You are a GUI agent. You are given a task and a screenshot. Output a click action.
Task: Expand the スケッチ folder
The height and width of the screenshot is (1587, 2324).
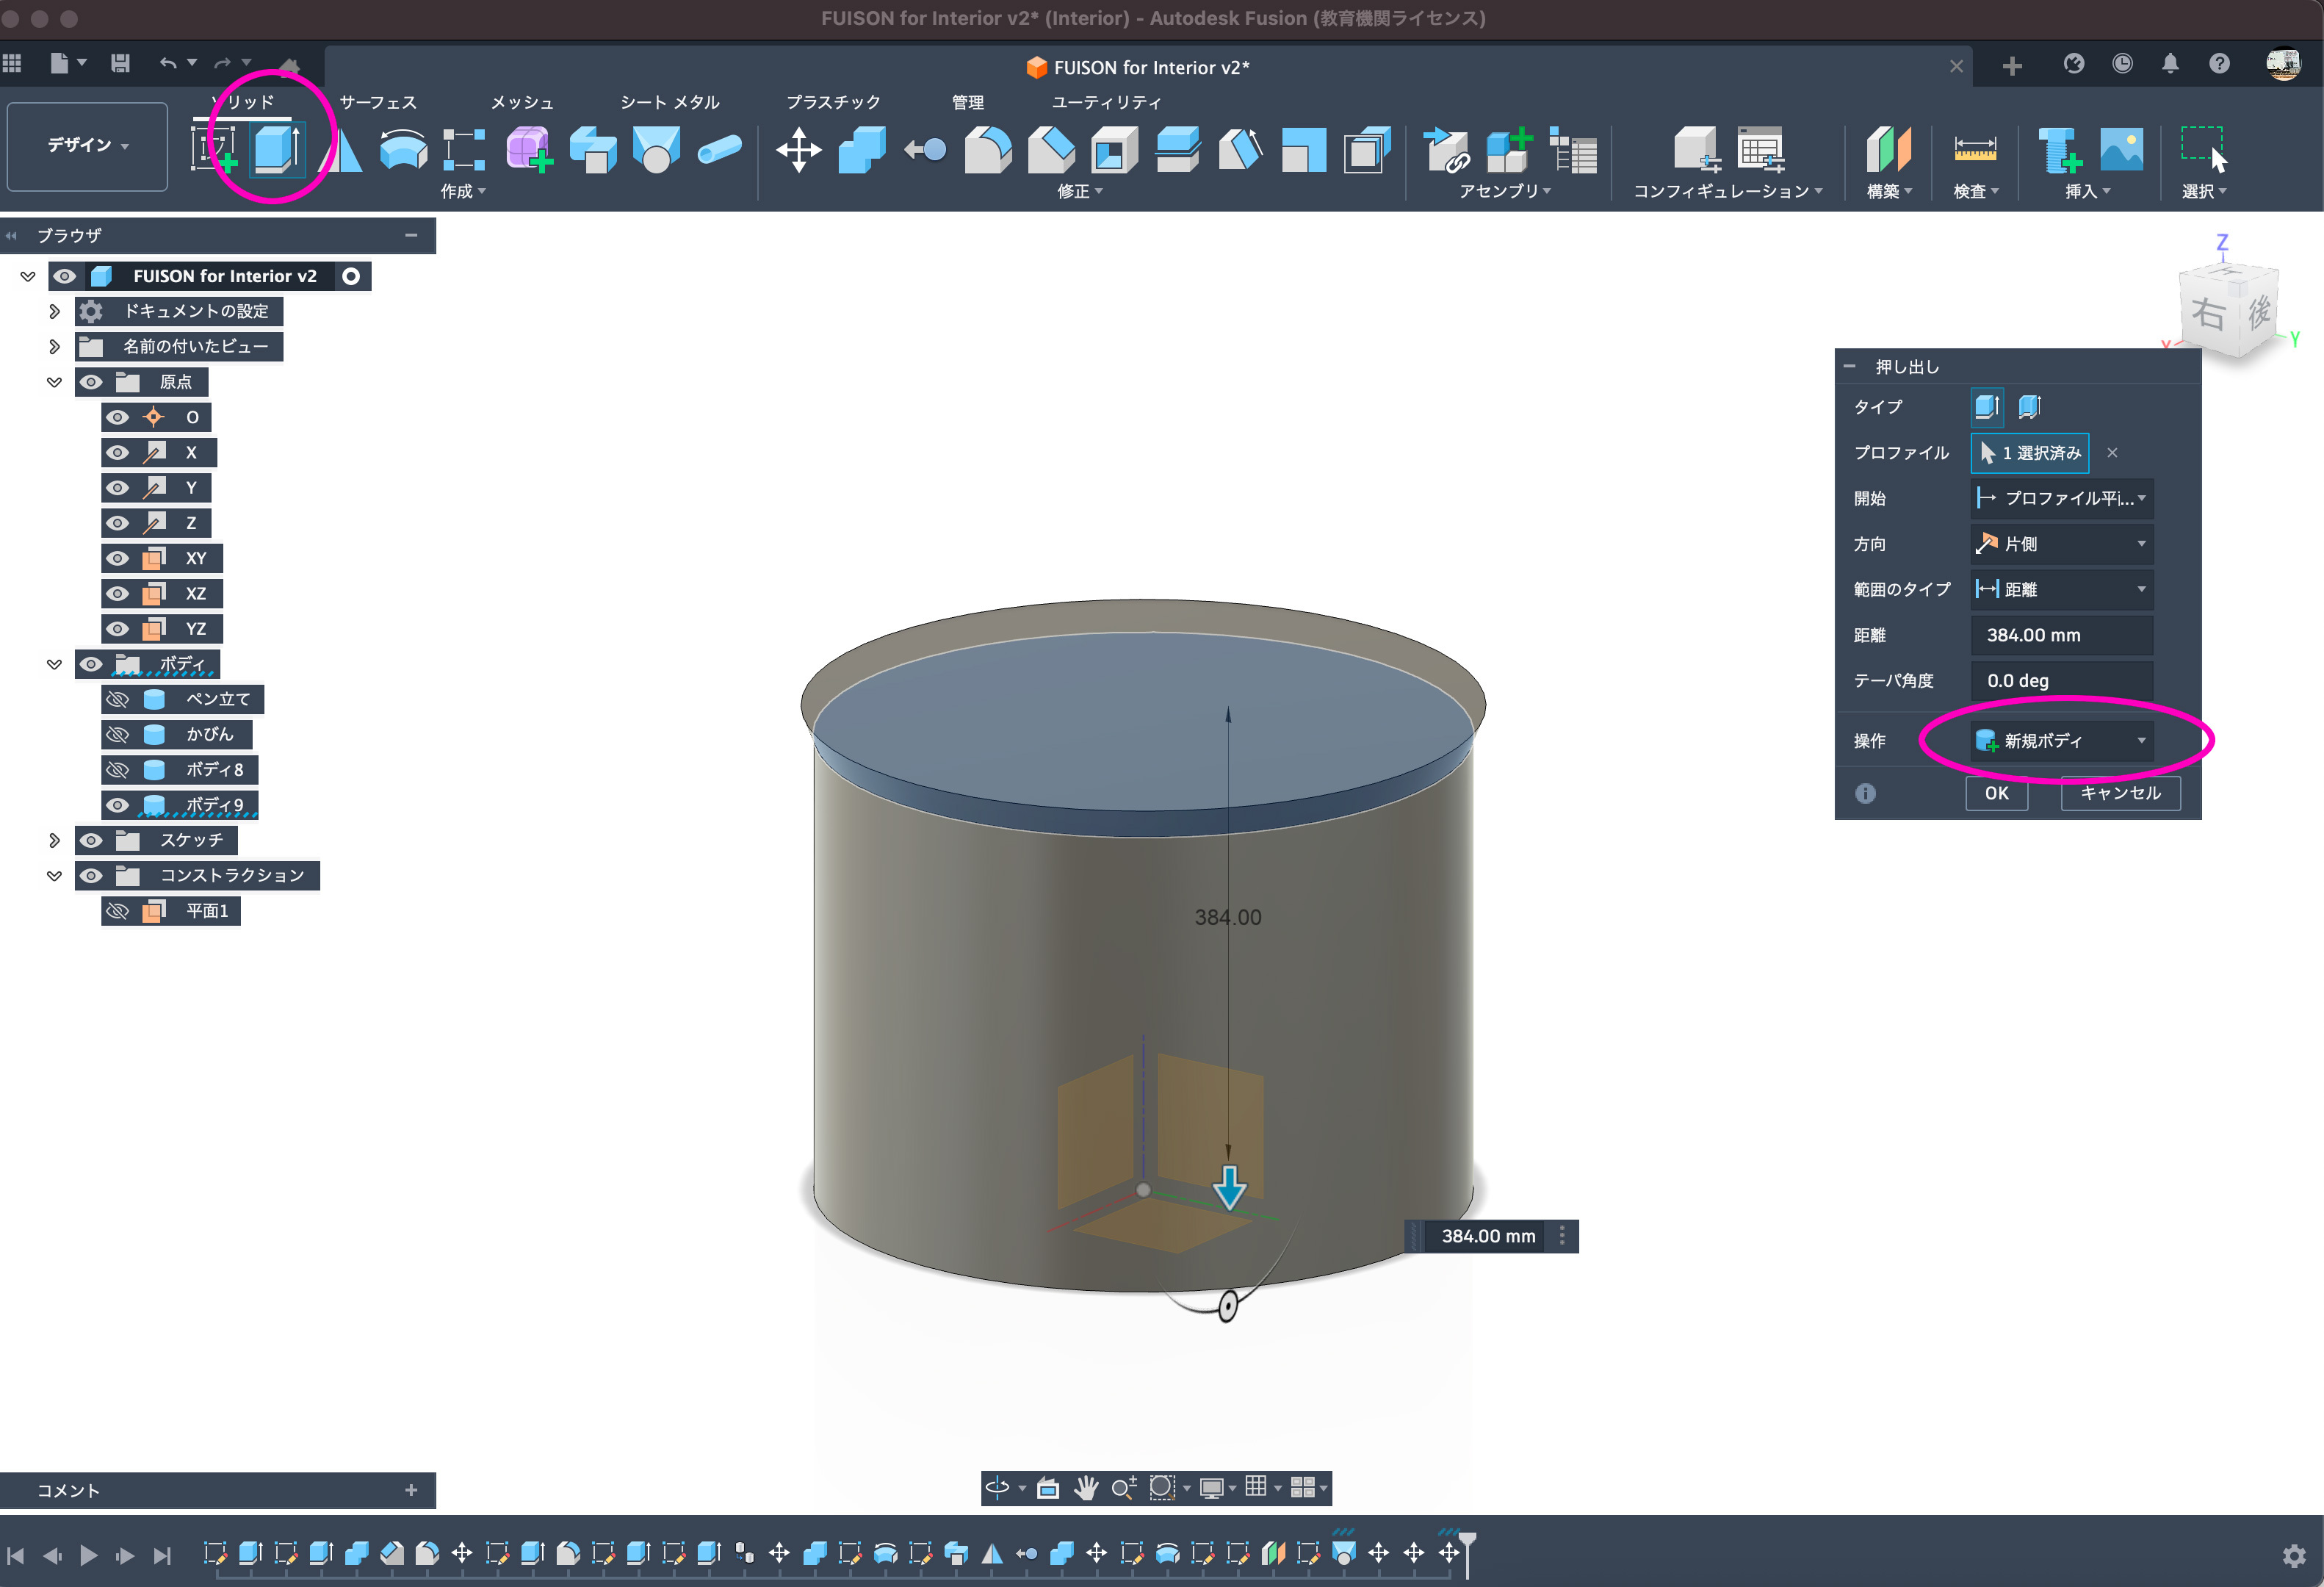tap(54, 840)
